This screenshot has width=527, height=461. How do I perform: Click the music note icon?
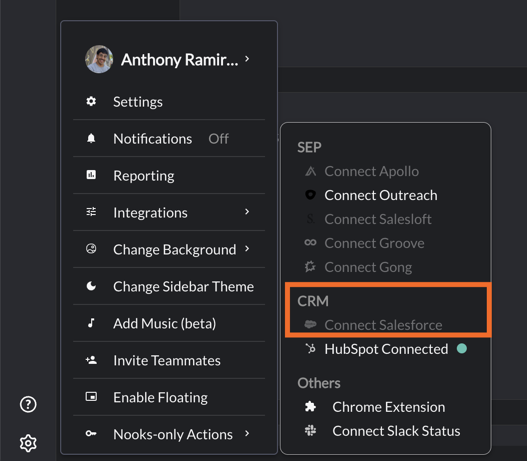pos(91,323)
